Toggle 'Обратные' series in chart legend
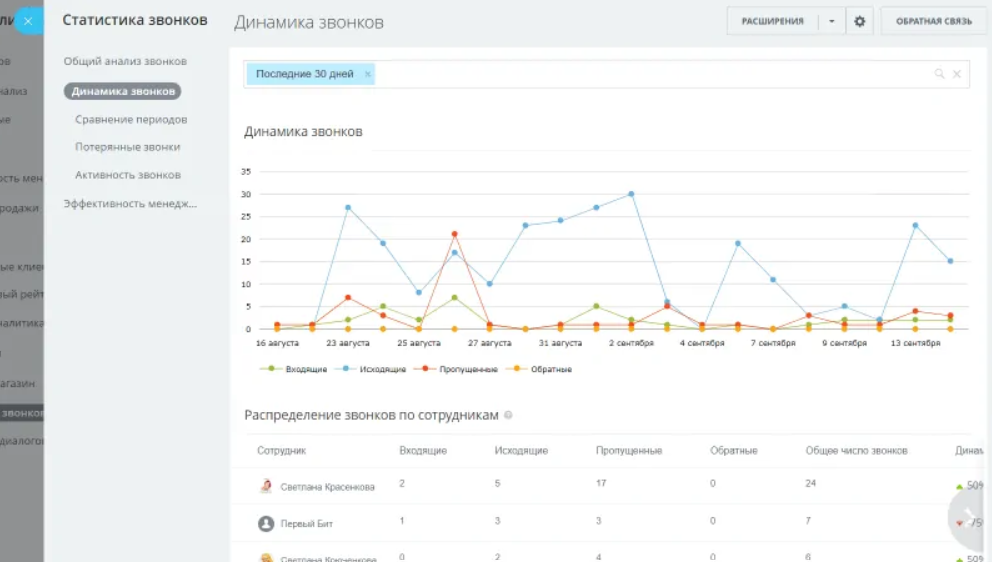This screenshot has width=992, height=562. coord(544,369)
